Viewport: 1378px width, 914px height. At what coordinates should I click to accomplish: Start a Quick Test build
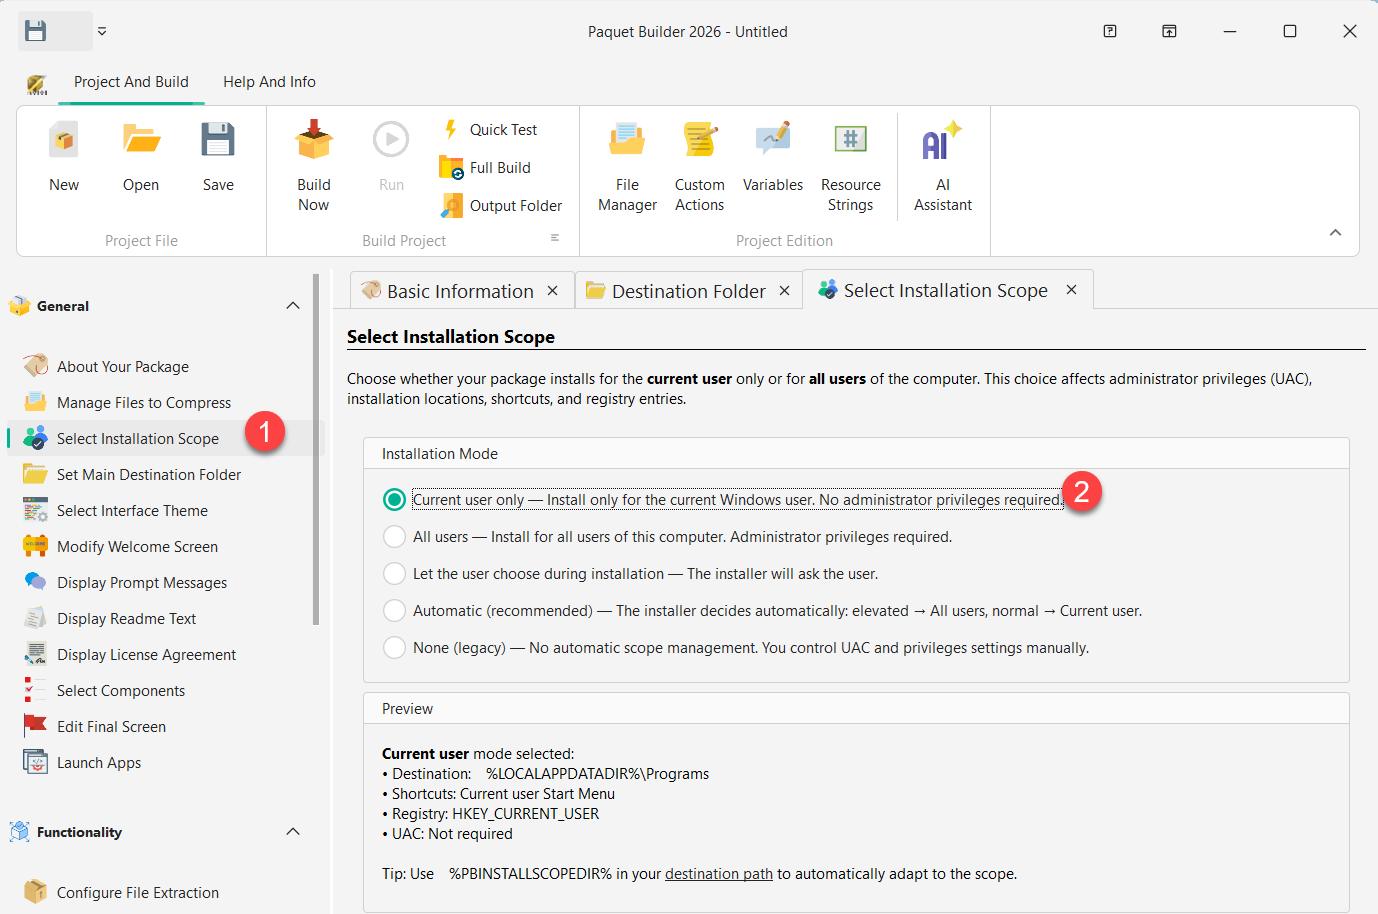tap(490, 129)
